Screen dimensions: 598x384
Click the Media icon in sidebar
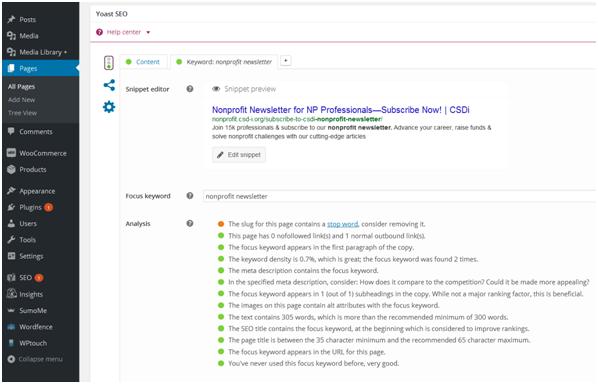pyautogui.click(x=11, y=35)
